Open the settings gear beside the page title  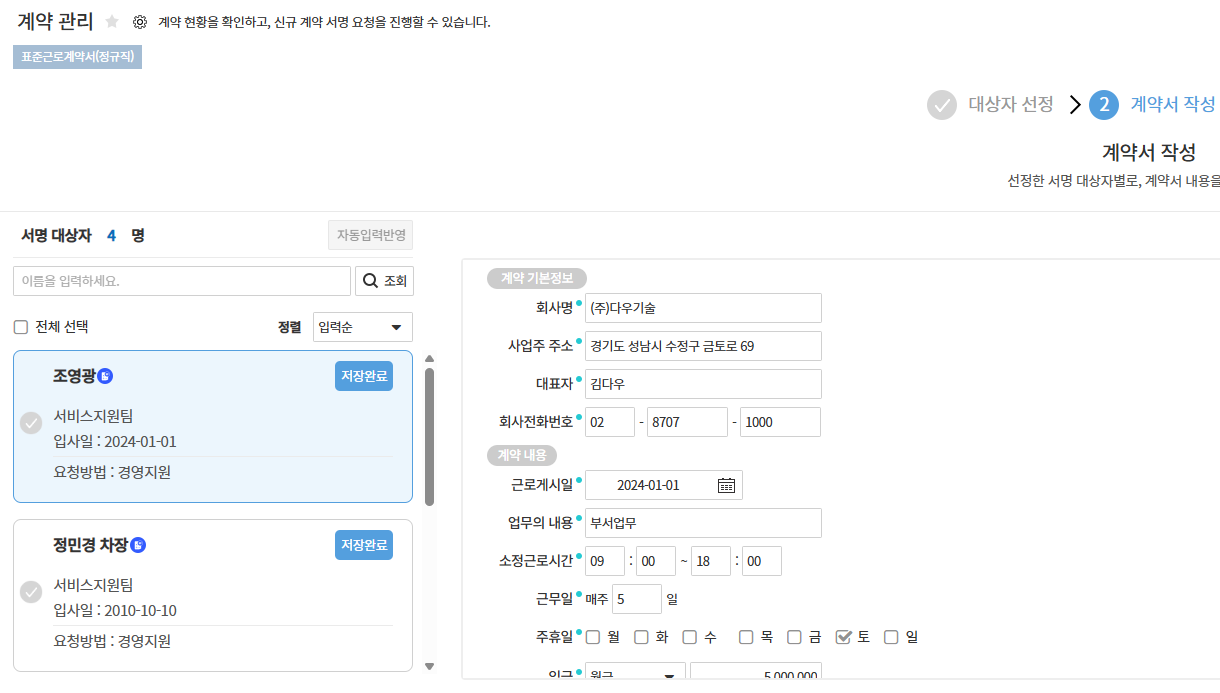140,22
